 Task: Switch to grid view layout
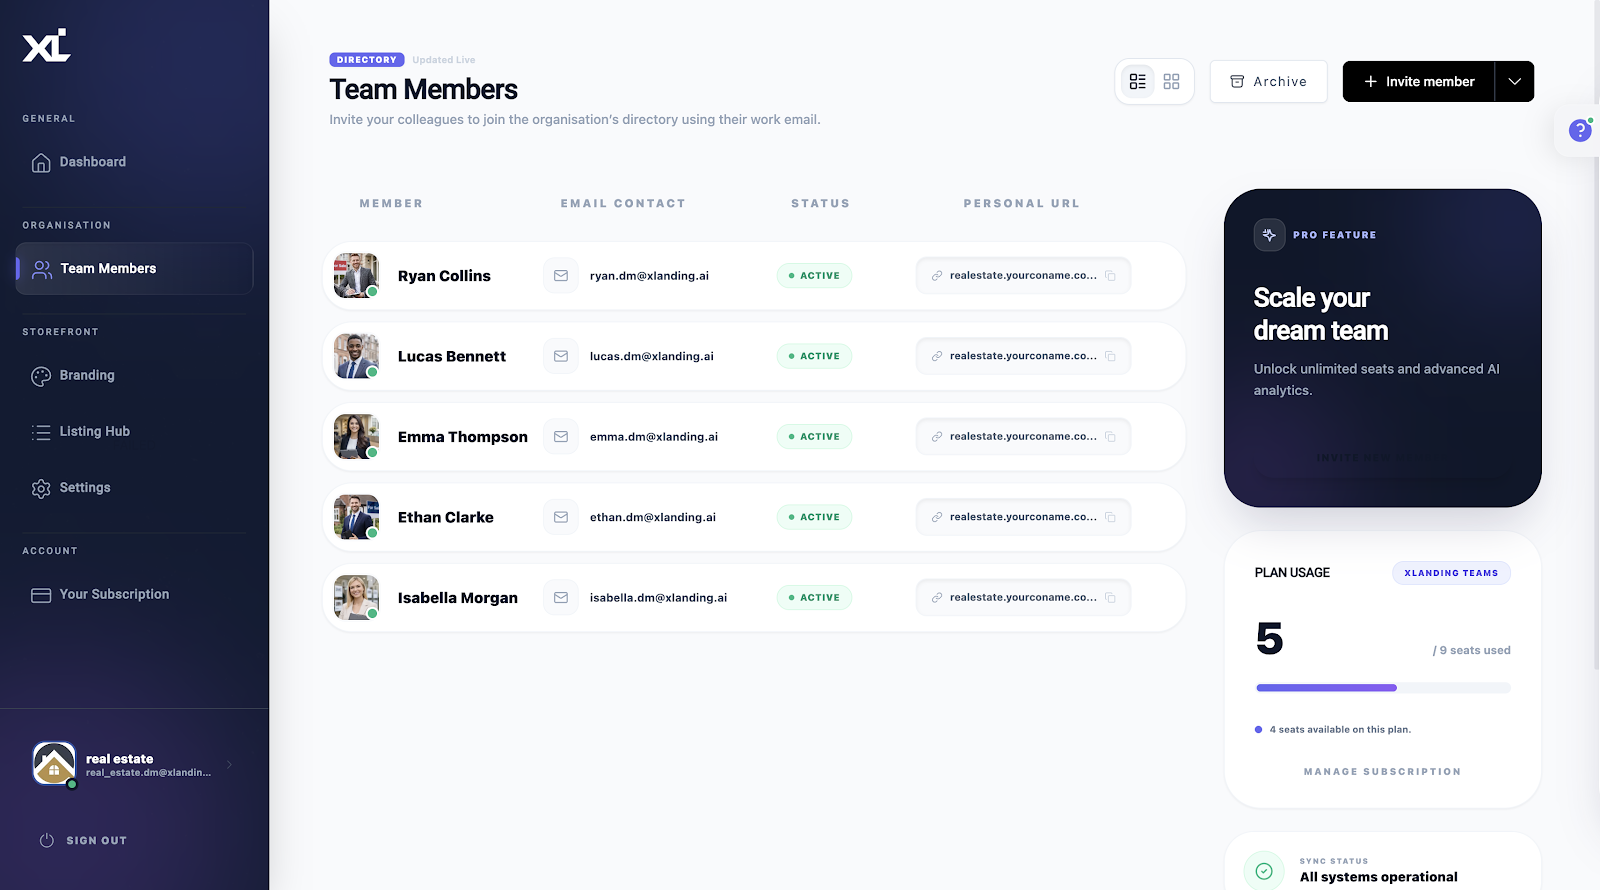pos(1171,82)
